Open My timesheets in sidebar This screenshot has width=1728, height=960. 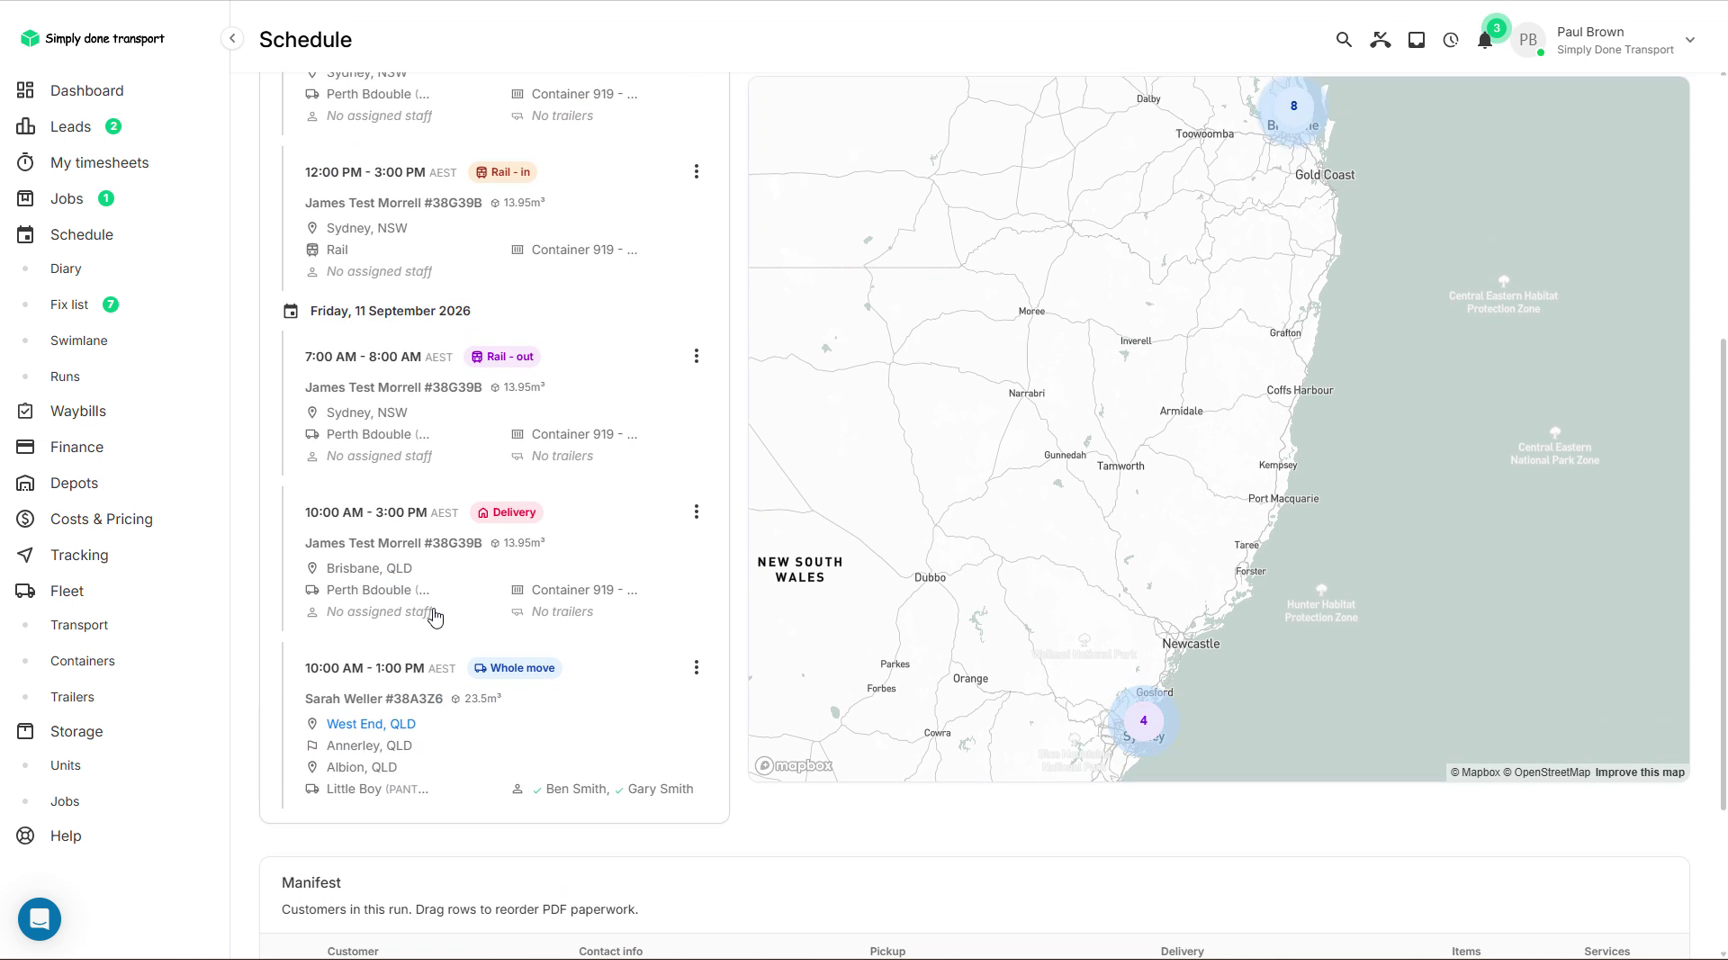click(x=99, y=162)
